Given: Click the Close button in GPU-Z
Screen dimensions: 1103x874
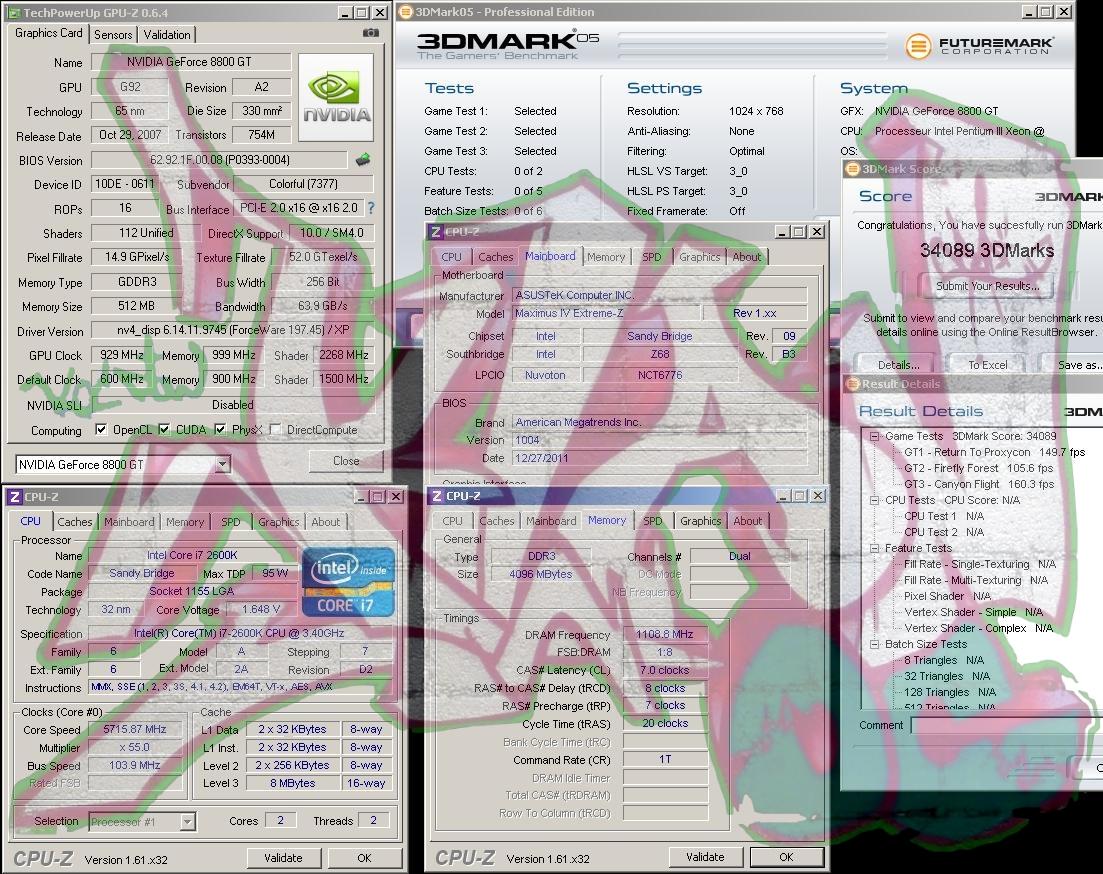Looking at the screenshot, I should click(346, 461).
